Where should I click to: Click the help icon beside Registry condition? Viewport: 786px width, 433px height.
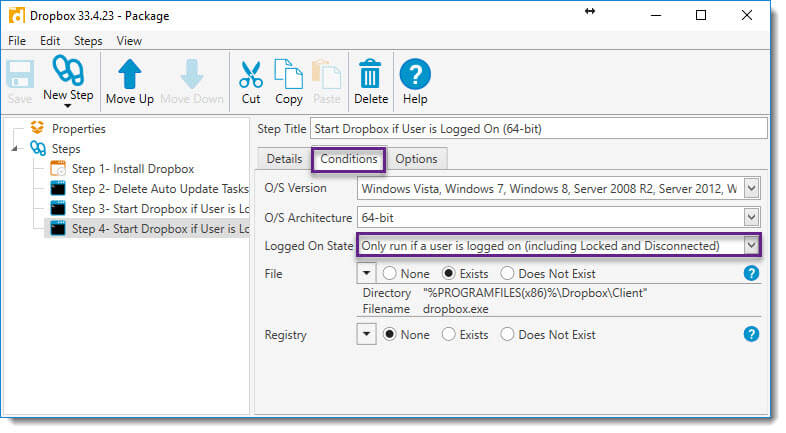[751, 334]
